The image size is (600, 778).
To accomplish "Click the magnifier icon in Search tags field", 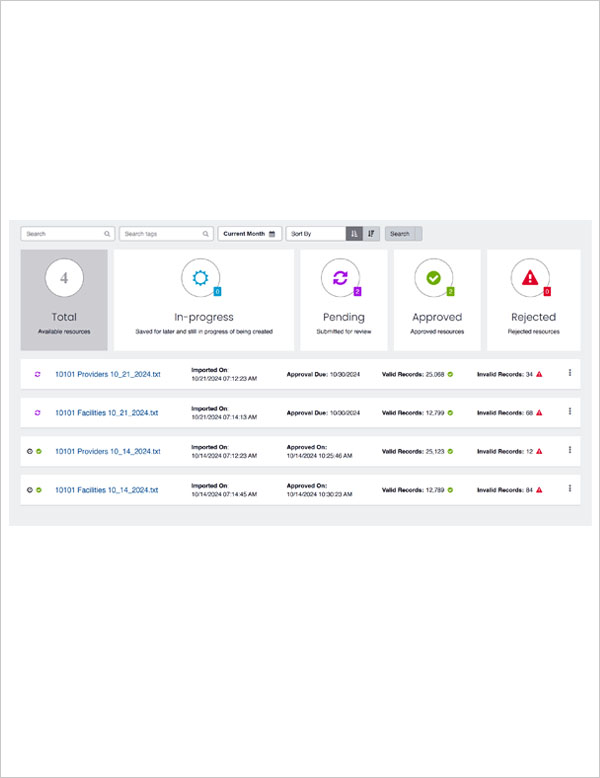I will pyautogui.click(x=205, y=234).
